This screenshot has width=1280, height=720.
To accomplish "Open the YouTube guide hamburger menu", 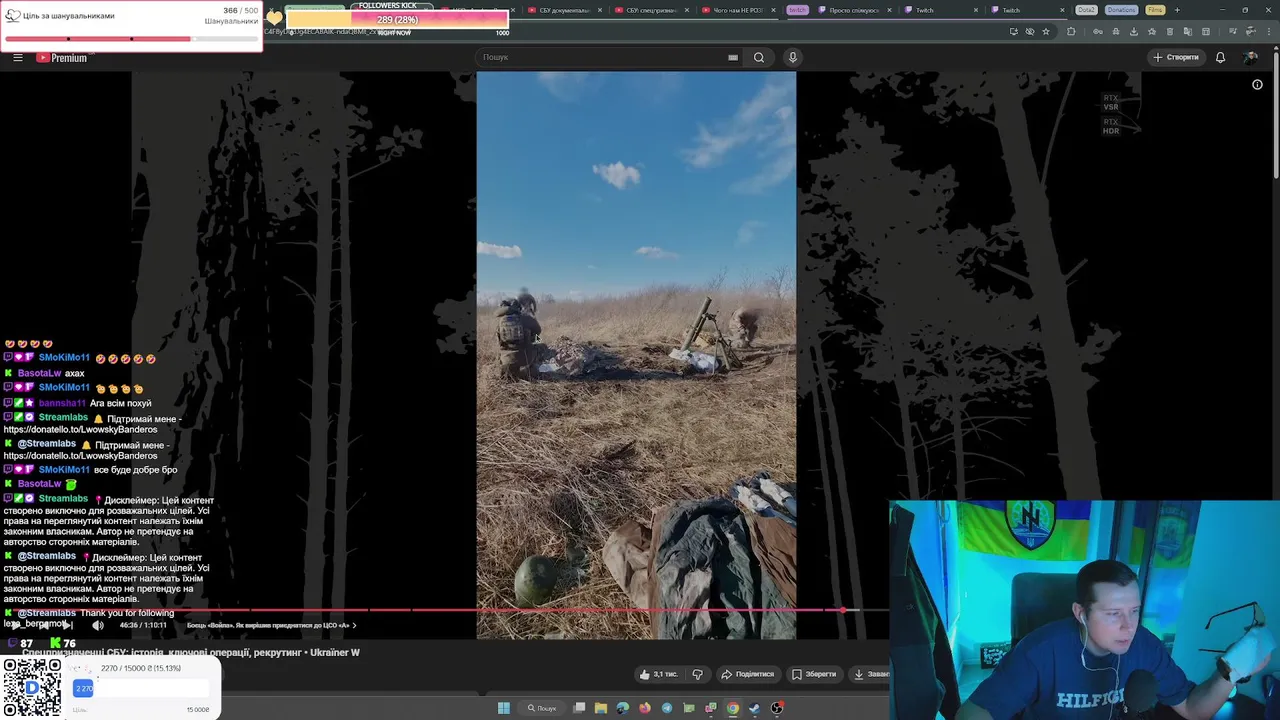I will (18, 57).
